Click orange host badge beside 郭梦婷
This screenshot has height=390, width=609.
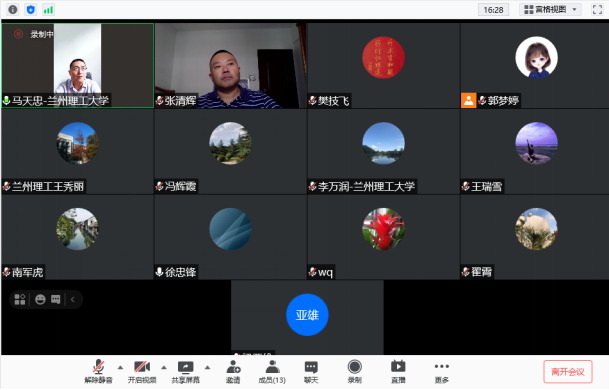pyautogui.click(x=468, y=101)
